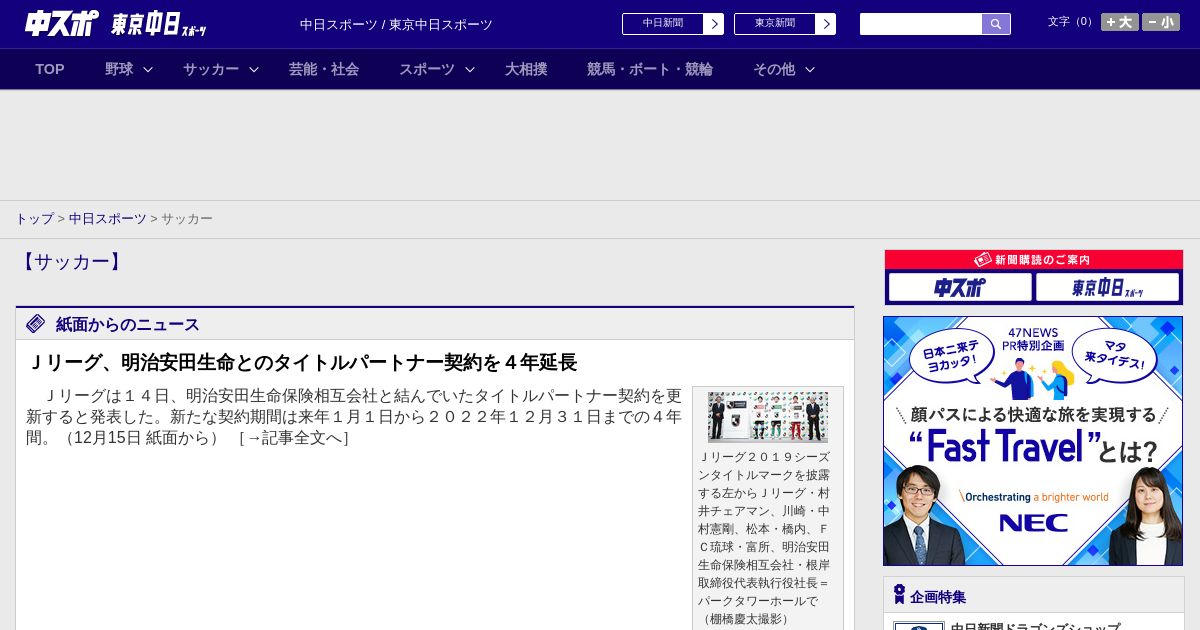This screenshot has height=630, width=1200.
Task: Open 大相撲 navigation item
Action: click(x=526, y=69)
